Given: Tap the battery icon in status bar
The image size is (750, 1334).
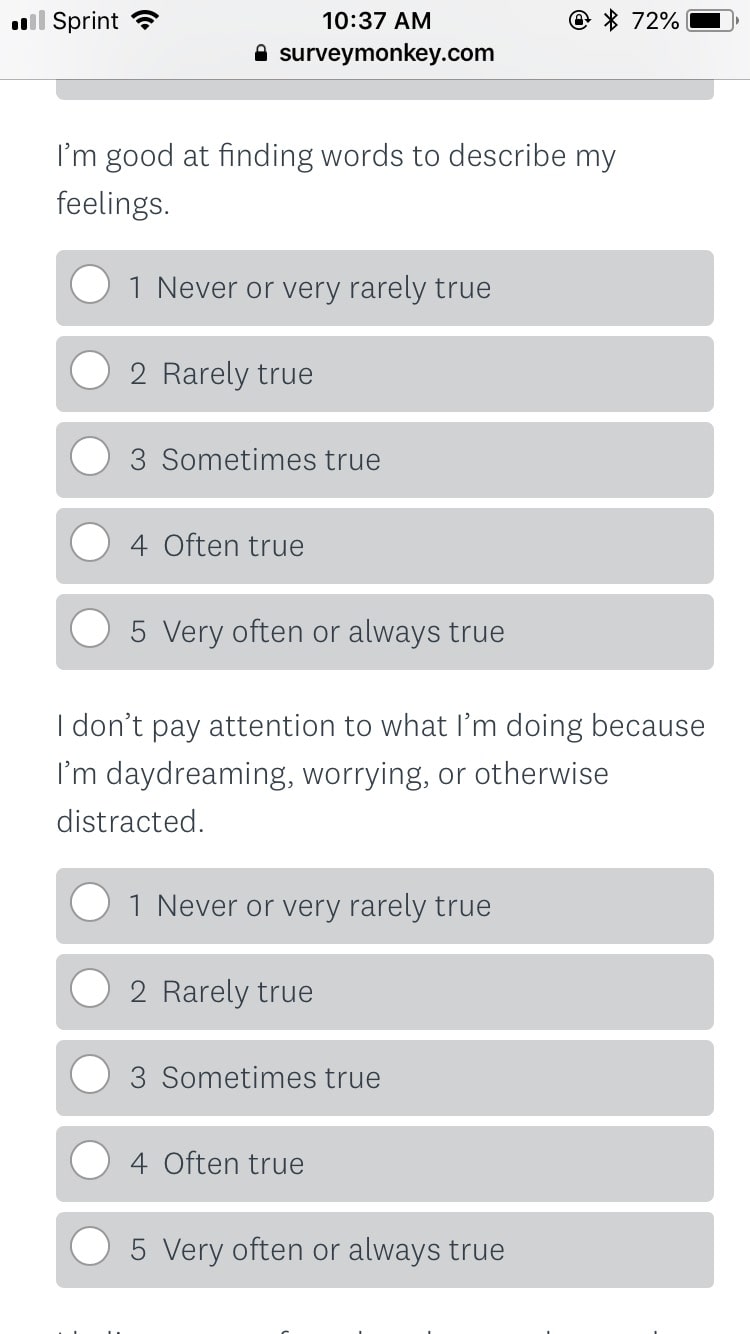Looking at the screenshot, I should 713,20.
